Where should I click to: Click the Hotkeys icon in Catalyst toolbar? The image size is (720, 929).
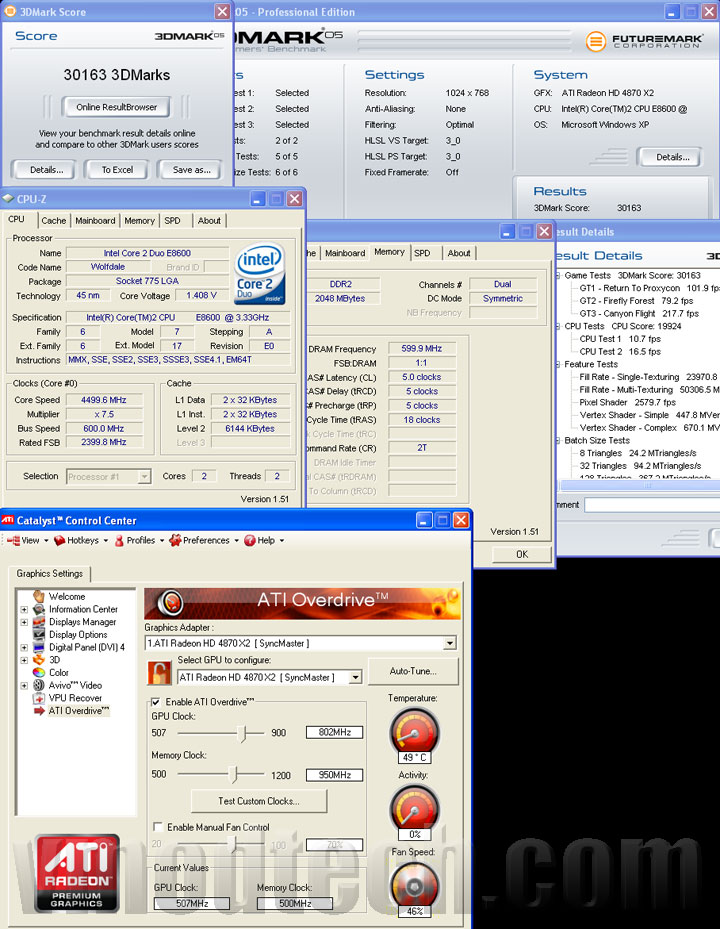pos(59,540)
